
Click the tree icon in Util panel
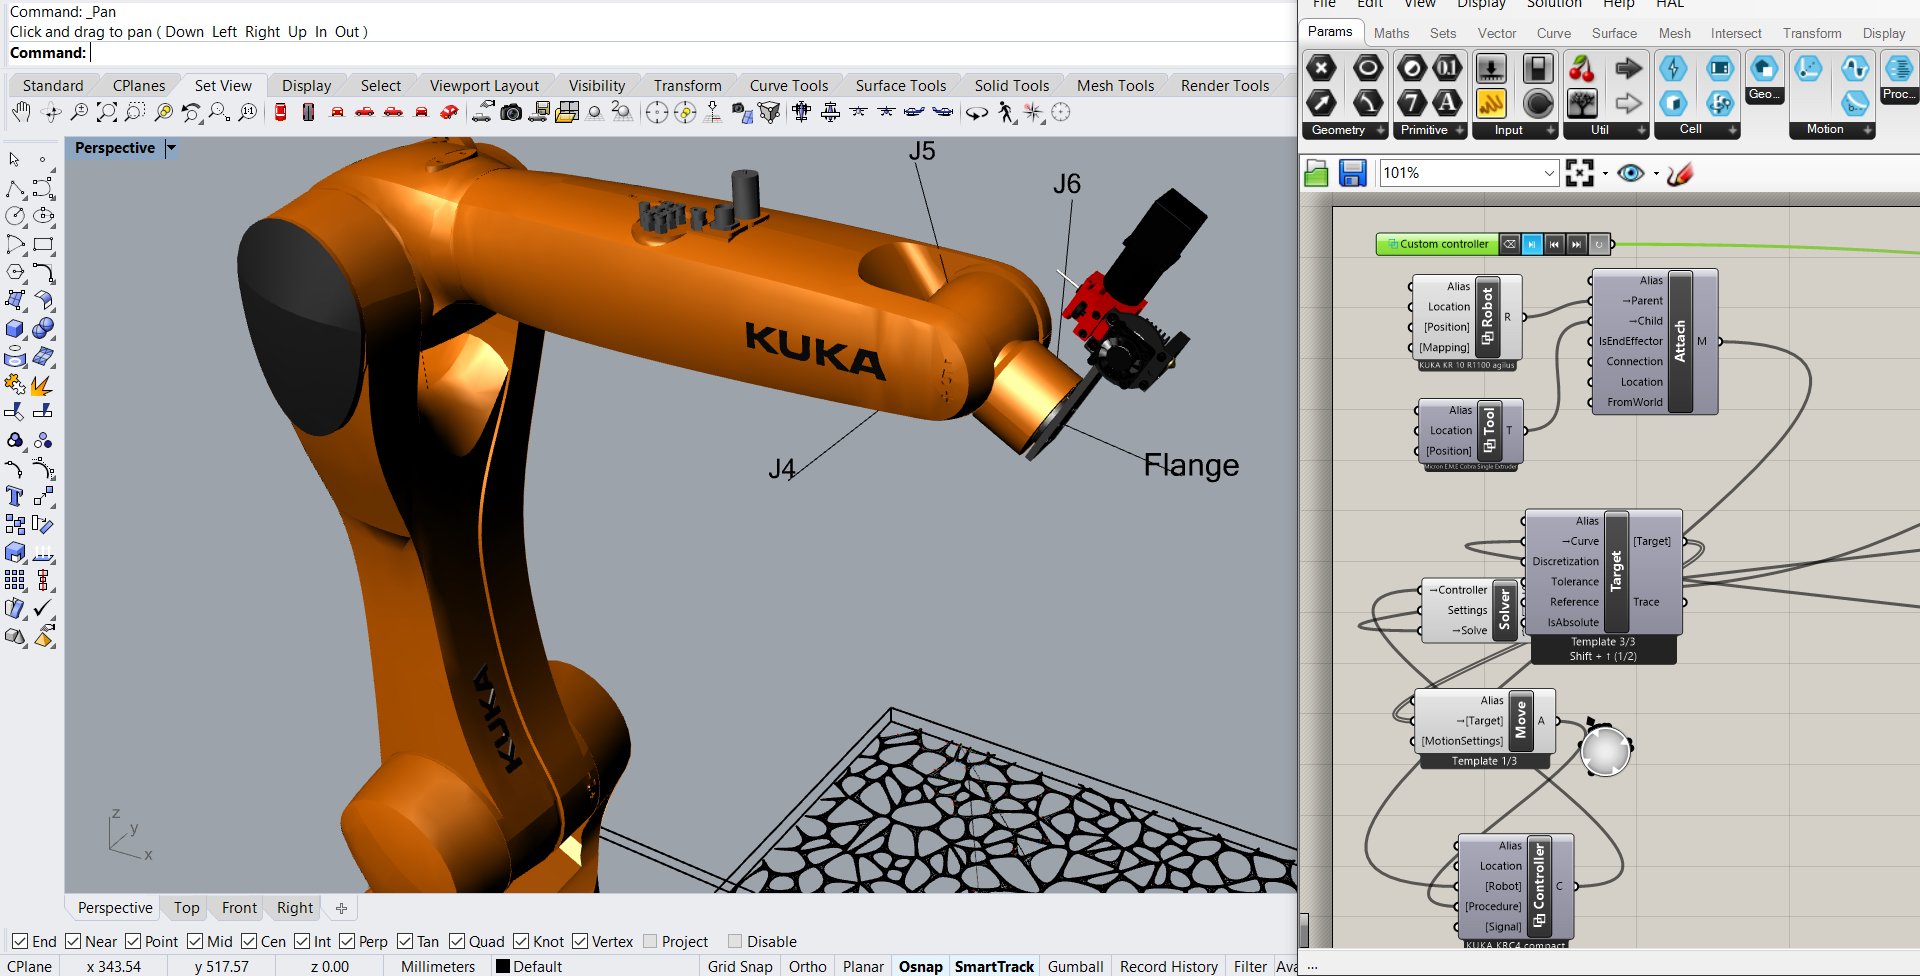pyautogui.click(x=1582, y=103)
